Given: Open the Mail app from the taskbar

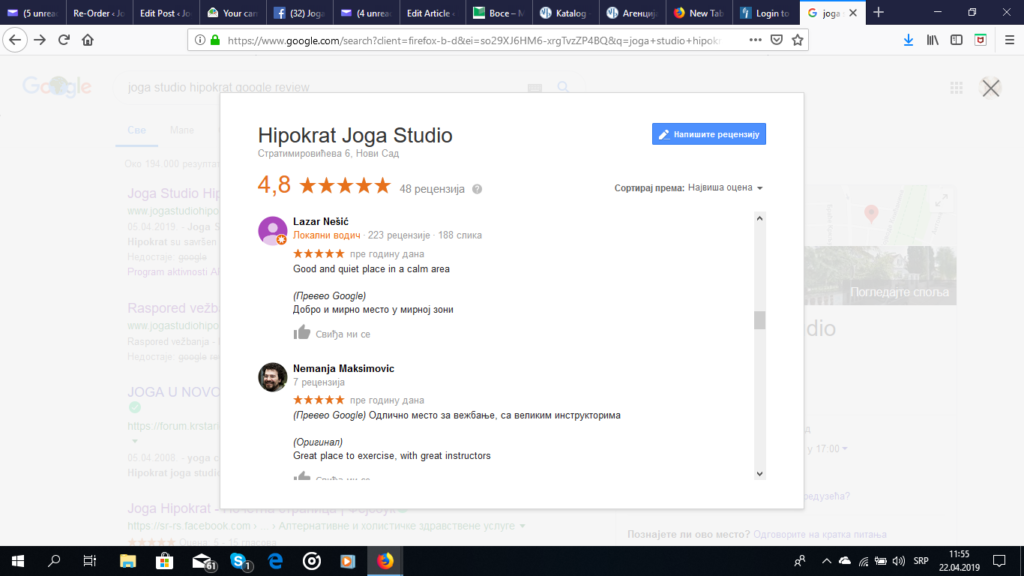Looking at the screenshot, I should (202, 561).
